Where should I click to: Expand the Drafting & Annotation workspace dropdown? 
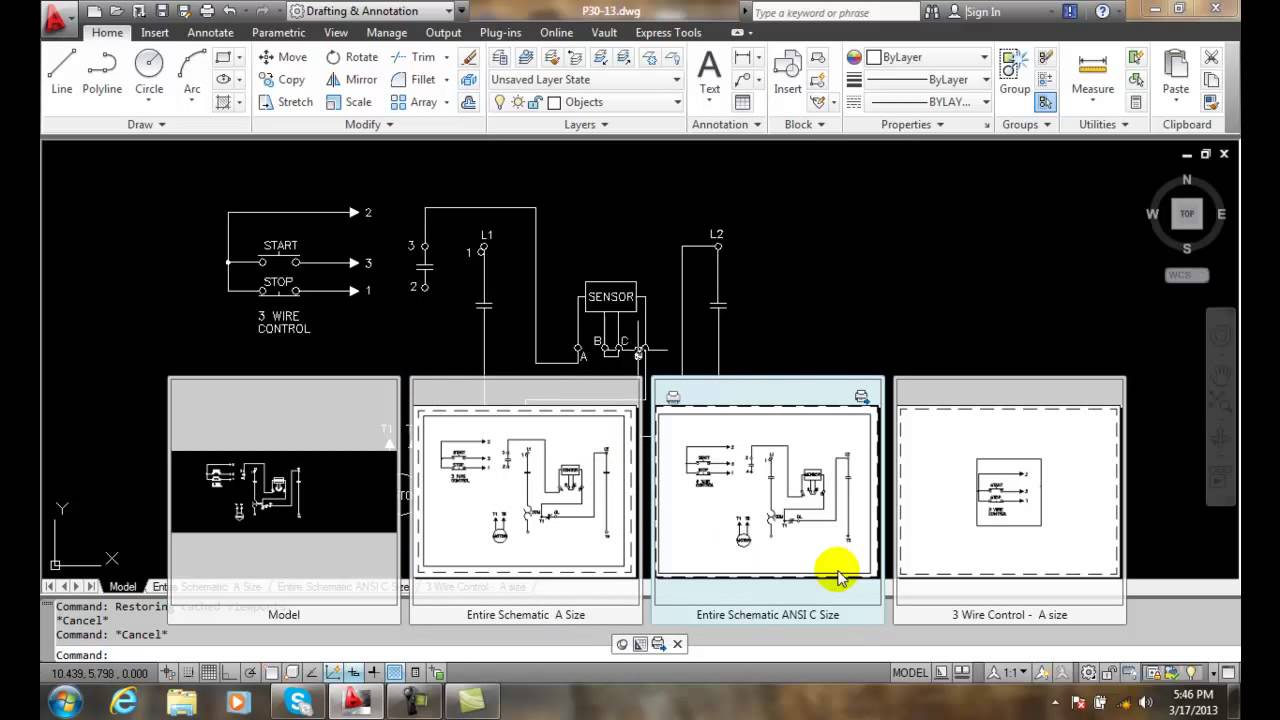pos(371,11)
